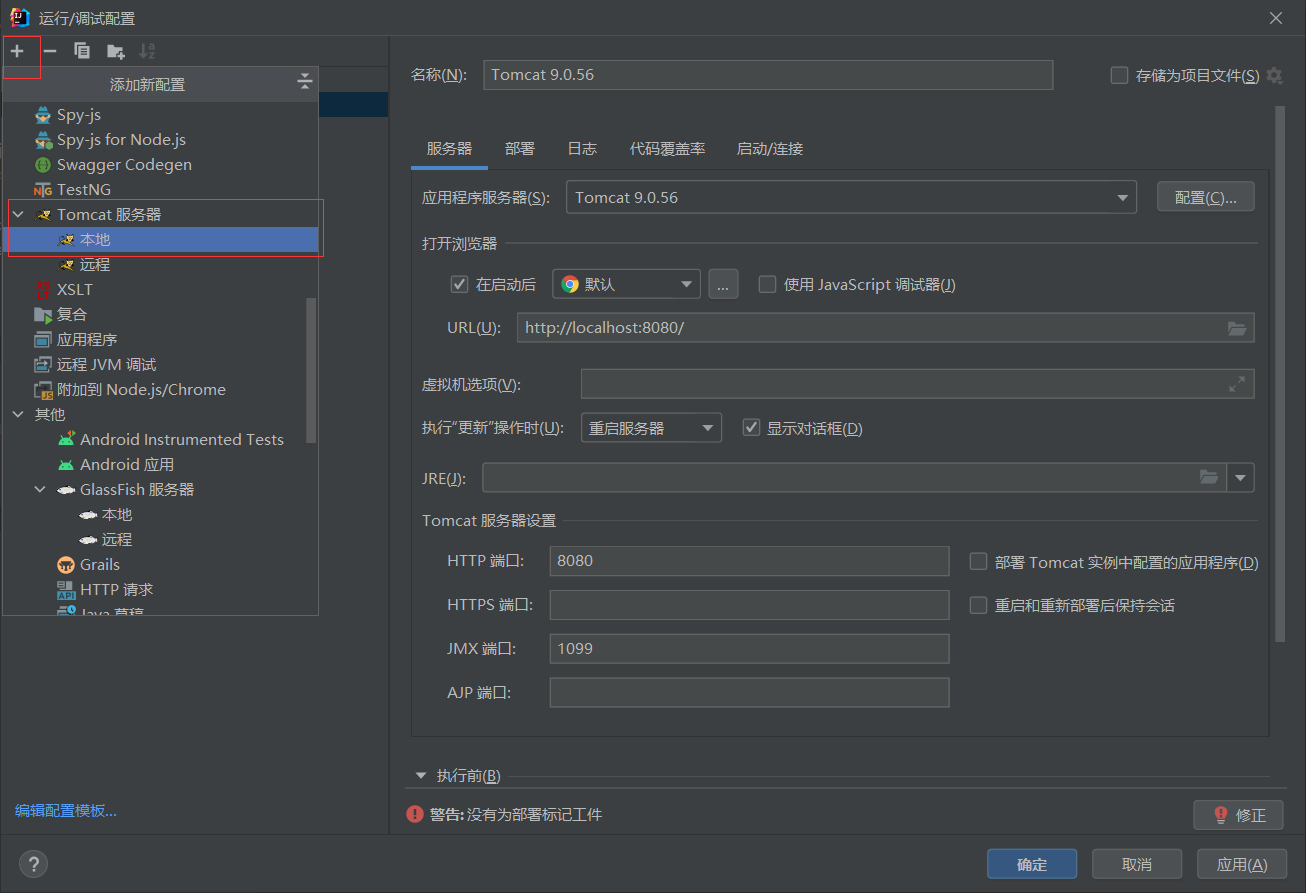Switch to 部署 tab
This screenshot has height=893, width=1306.
520,149
